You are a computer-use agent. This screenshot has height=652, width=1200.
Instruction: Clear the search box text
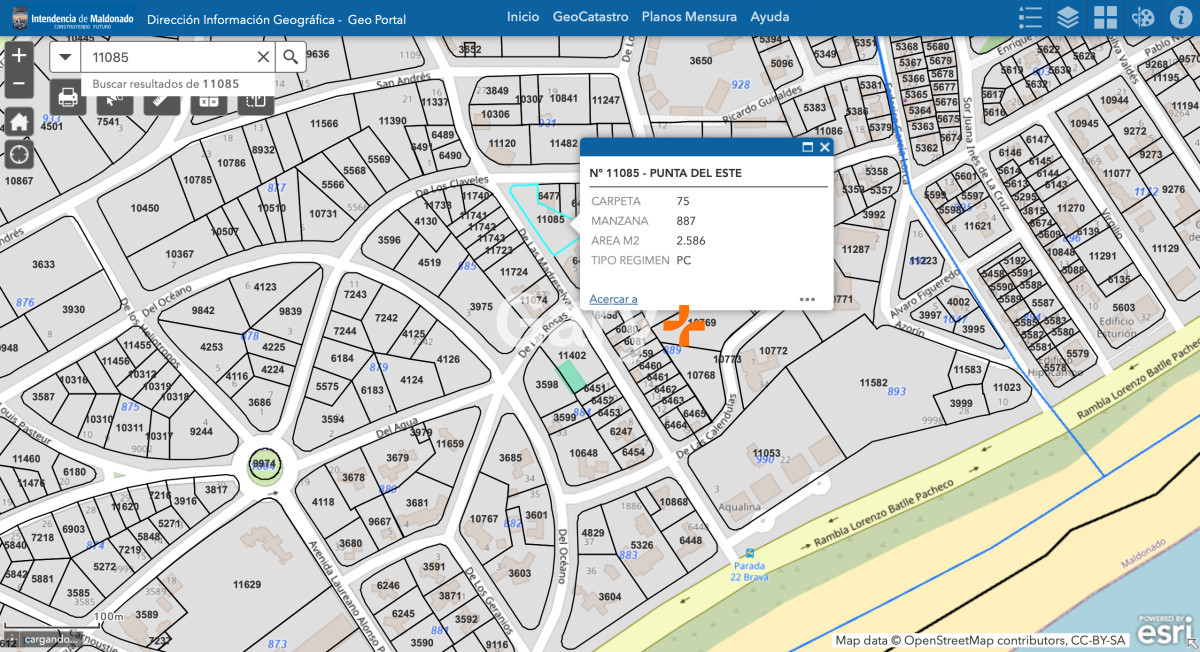coord(264,57)
